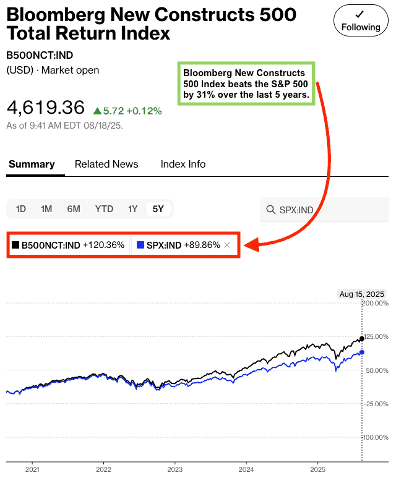Open the Summary tab

click(x=32, y=164)
